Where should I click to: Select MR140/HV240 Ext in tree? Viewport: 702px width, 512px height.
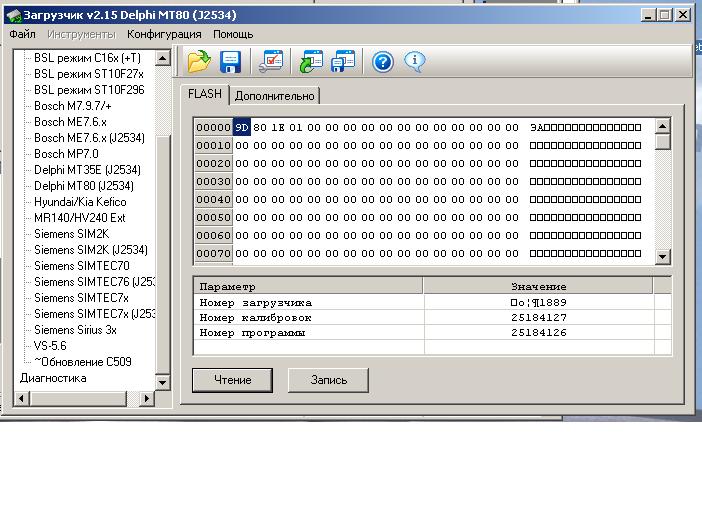(80, 218)
